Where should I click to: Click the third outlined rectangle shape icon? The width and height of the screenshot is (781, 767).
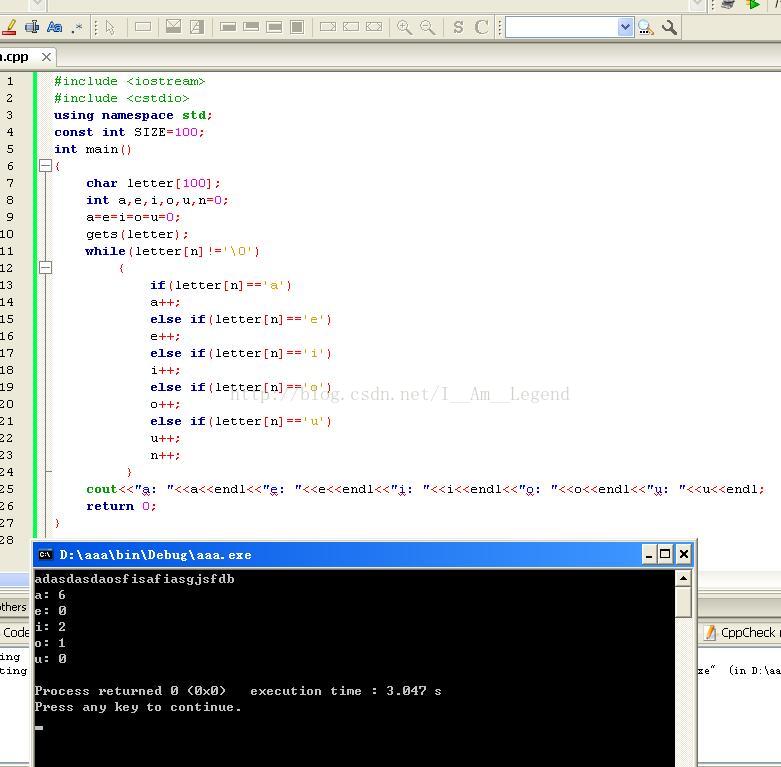[x=374, y=26]
